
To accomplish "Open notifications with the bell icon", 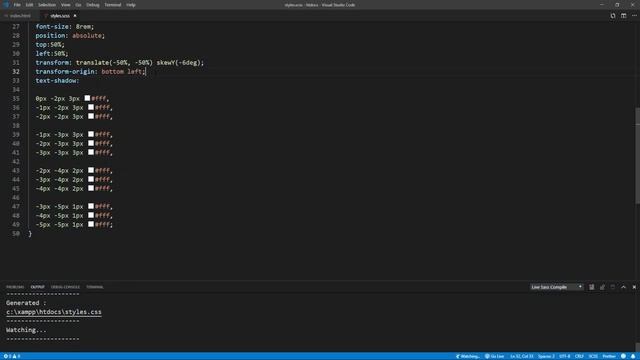I will tap(633, 356).
